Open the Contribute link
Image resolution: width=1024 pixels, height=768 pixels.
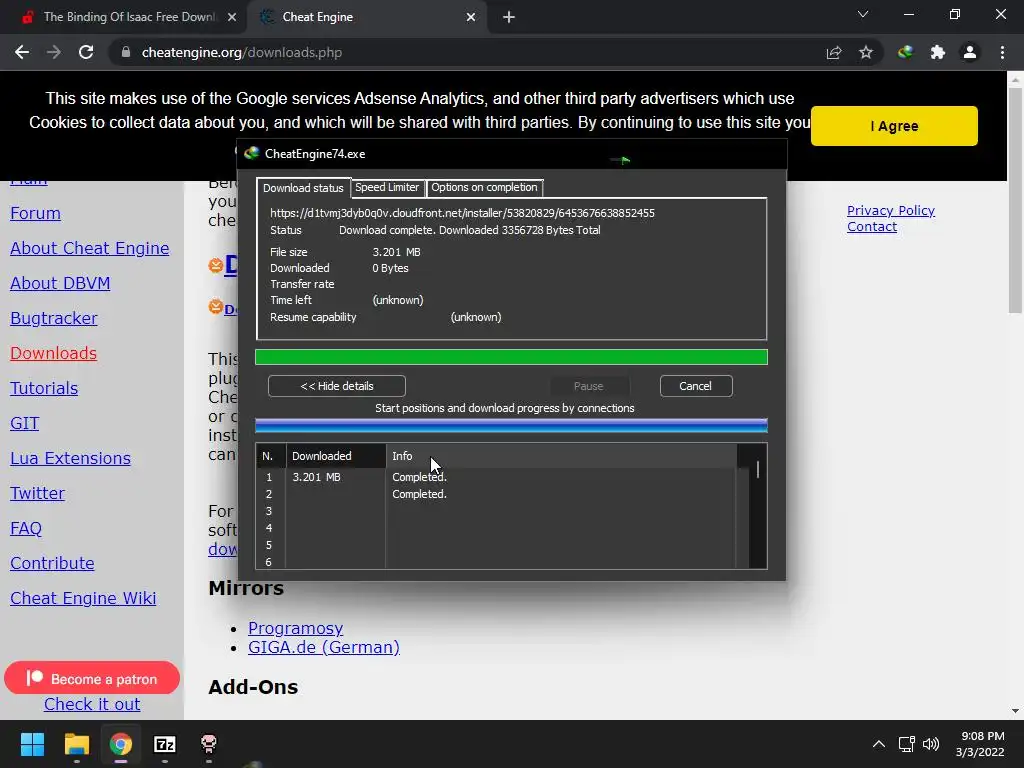[52, 563]
